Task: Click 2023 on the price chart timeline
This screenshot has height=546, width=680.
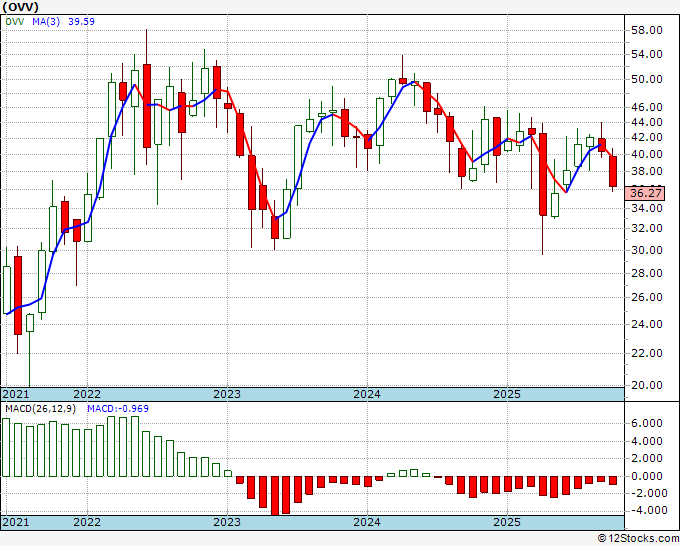Action: pyautogui.click(x=227, y=394)
